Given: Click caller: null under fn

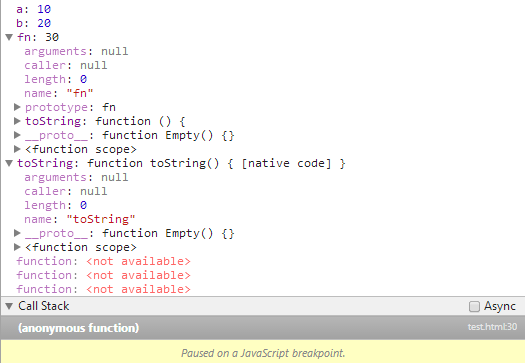Looking at the screenshot, I should click(66, 65).
